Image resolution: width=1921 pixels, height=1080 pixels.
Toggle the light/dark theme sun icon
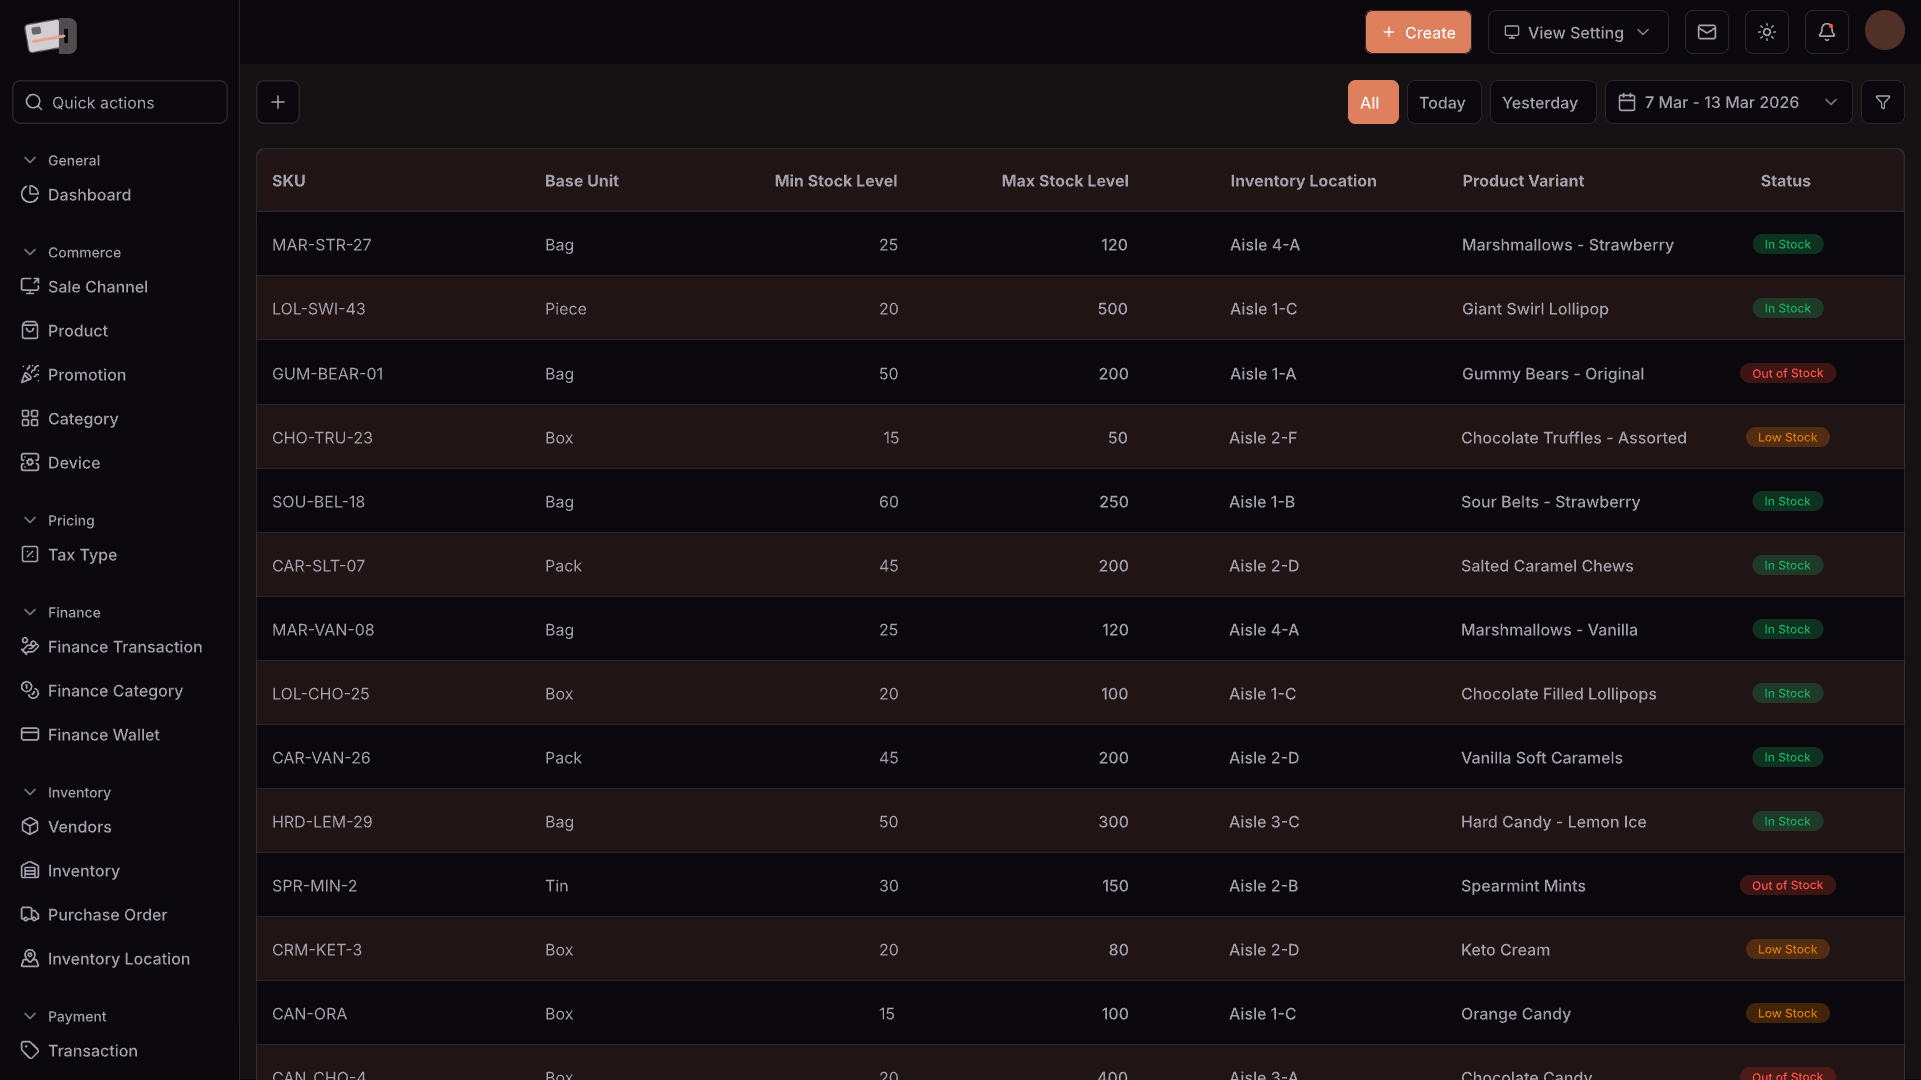tap(1767, 32)
